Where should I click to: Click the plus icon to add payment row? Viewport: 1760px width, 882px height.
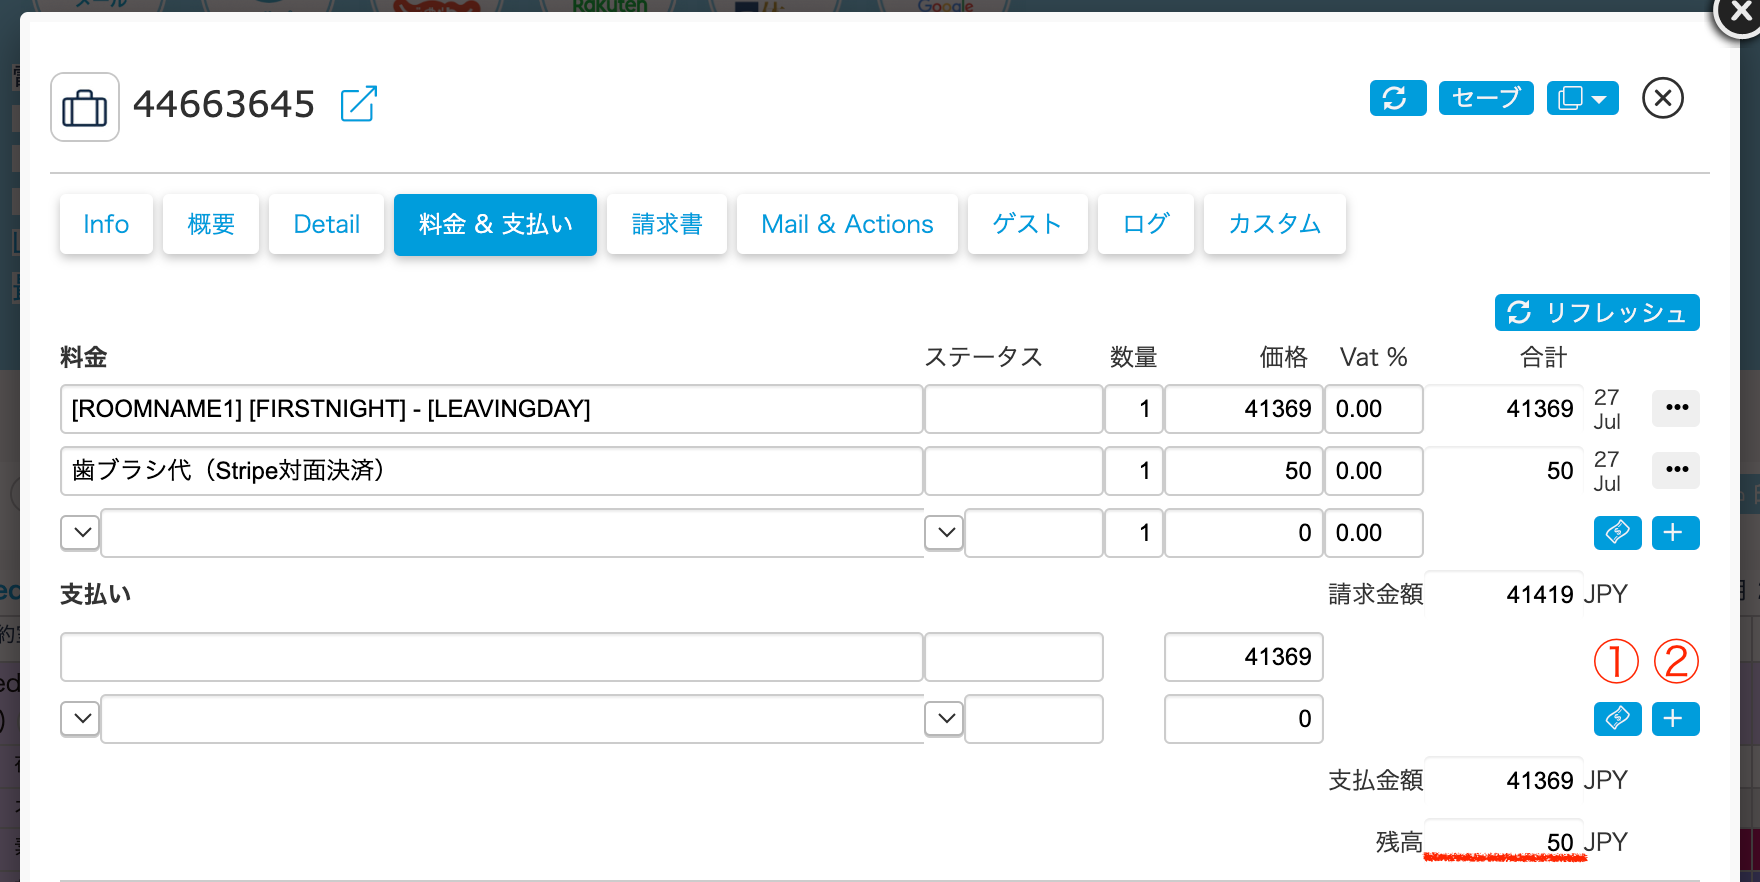point(1675,719)
